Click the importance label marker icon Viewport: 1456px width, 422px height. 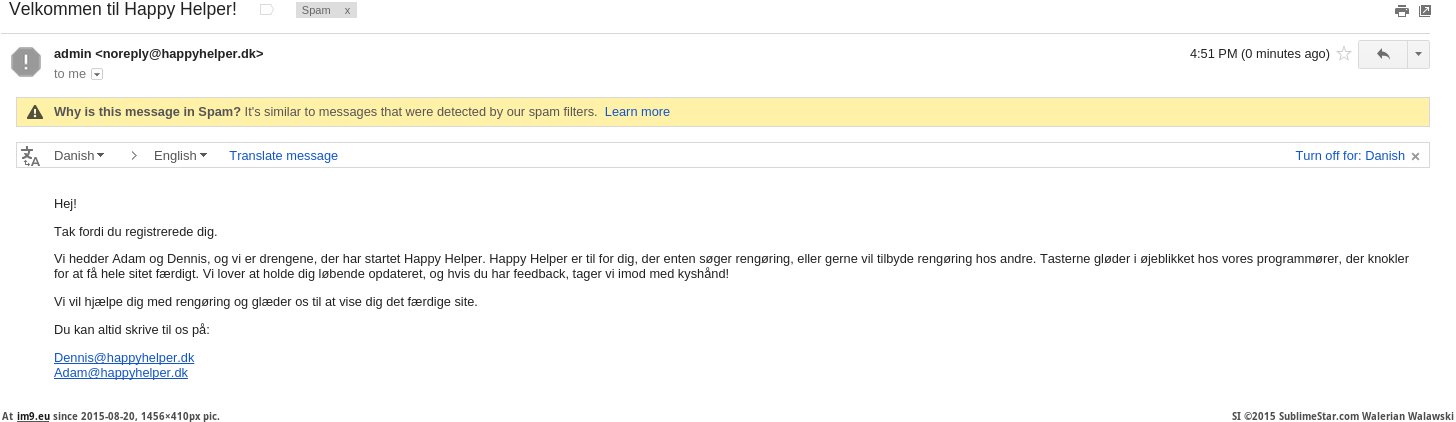click(267, 10)
